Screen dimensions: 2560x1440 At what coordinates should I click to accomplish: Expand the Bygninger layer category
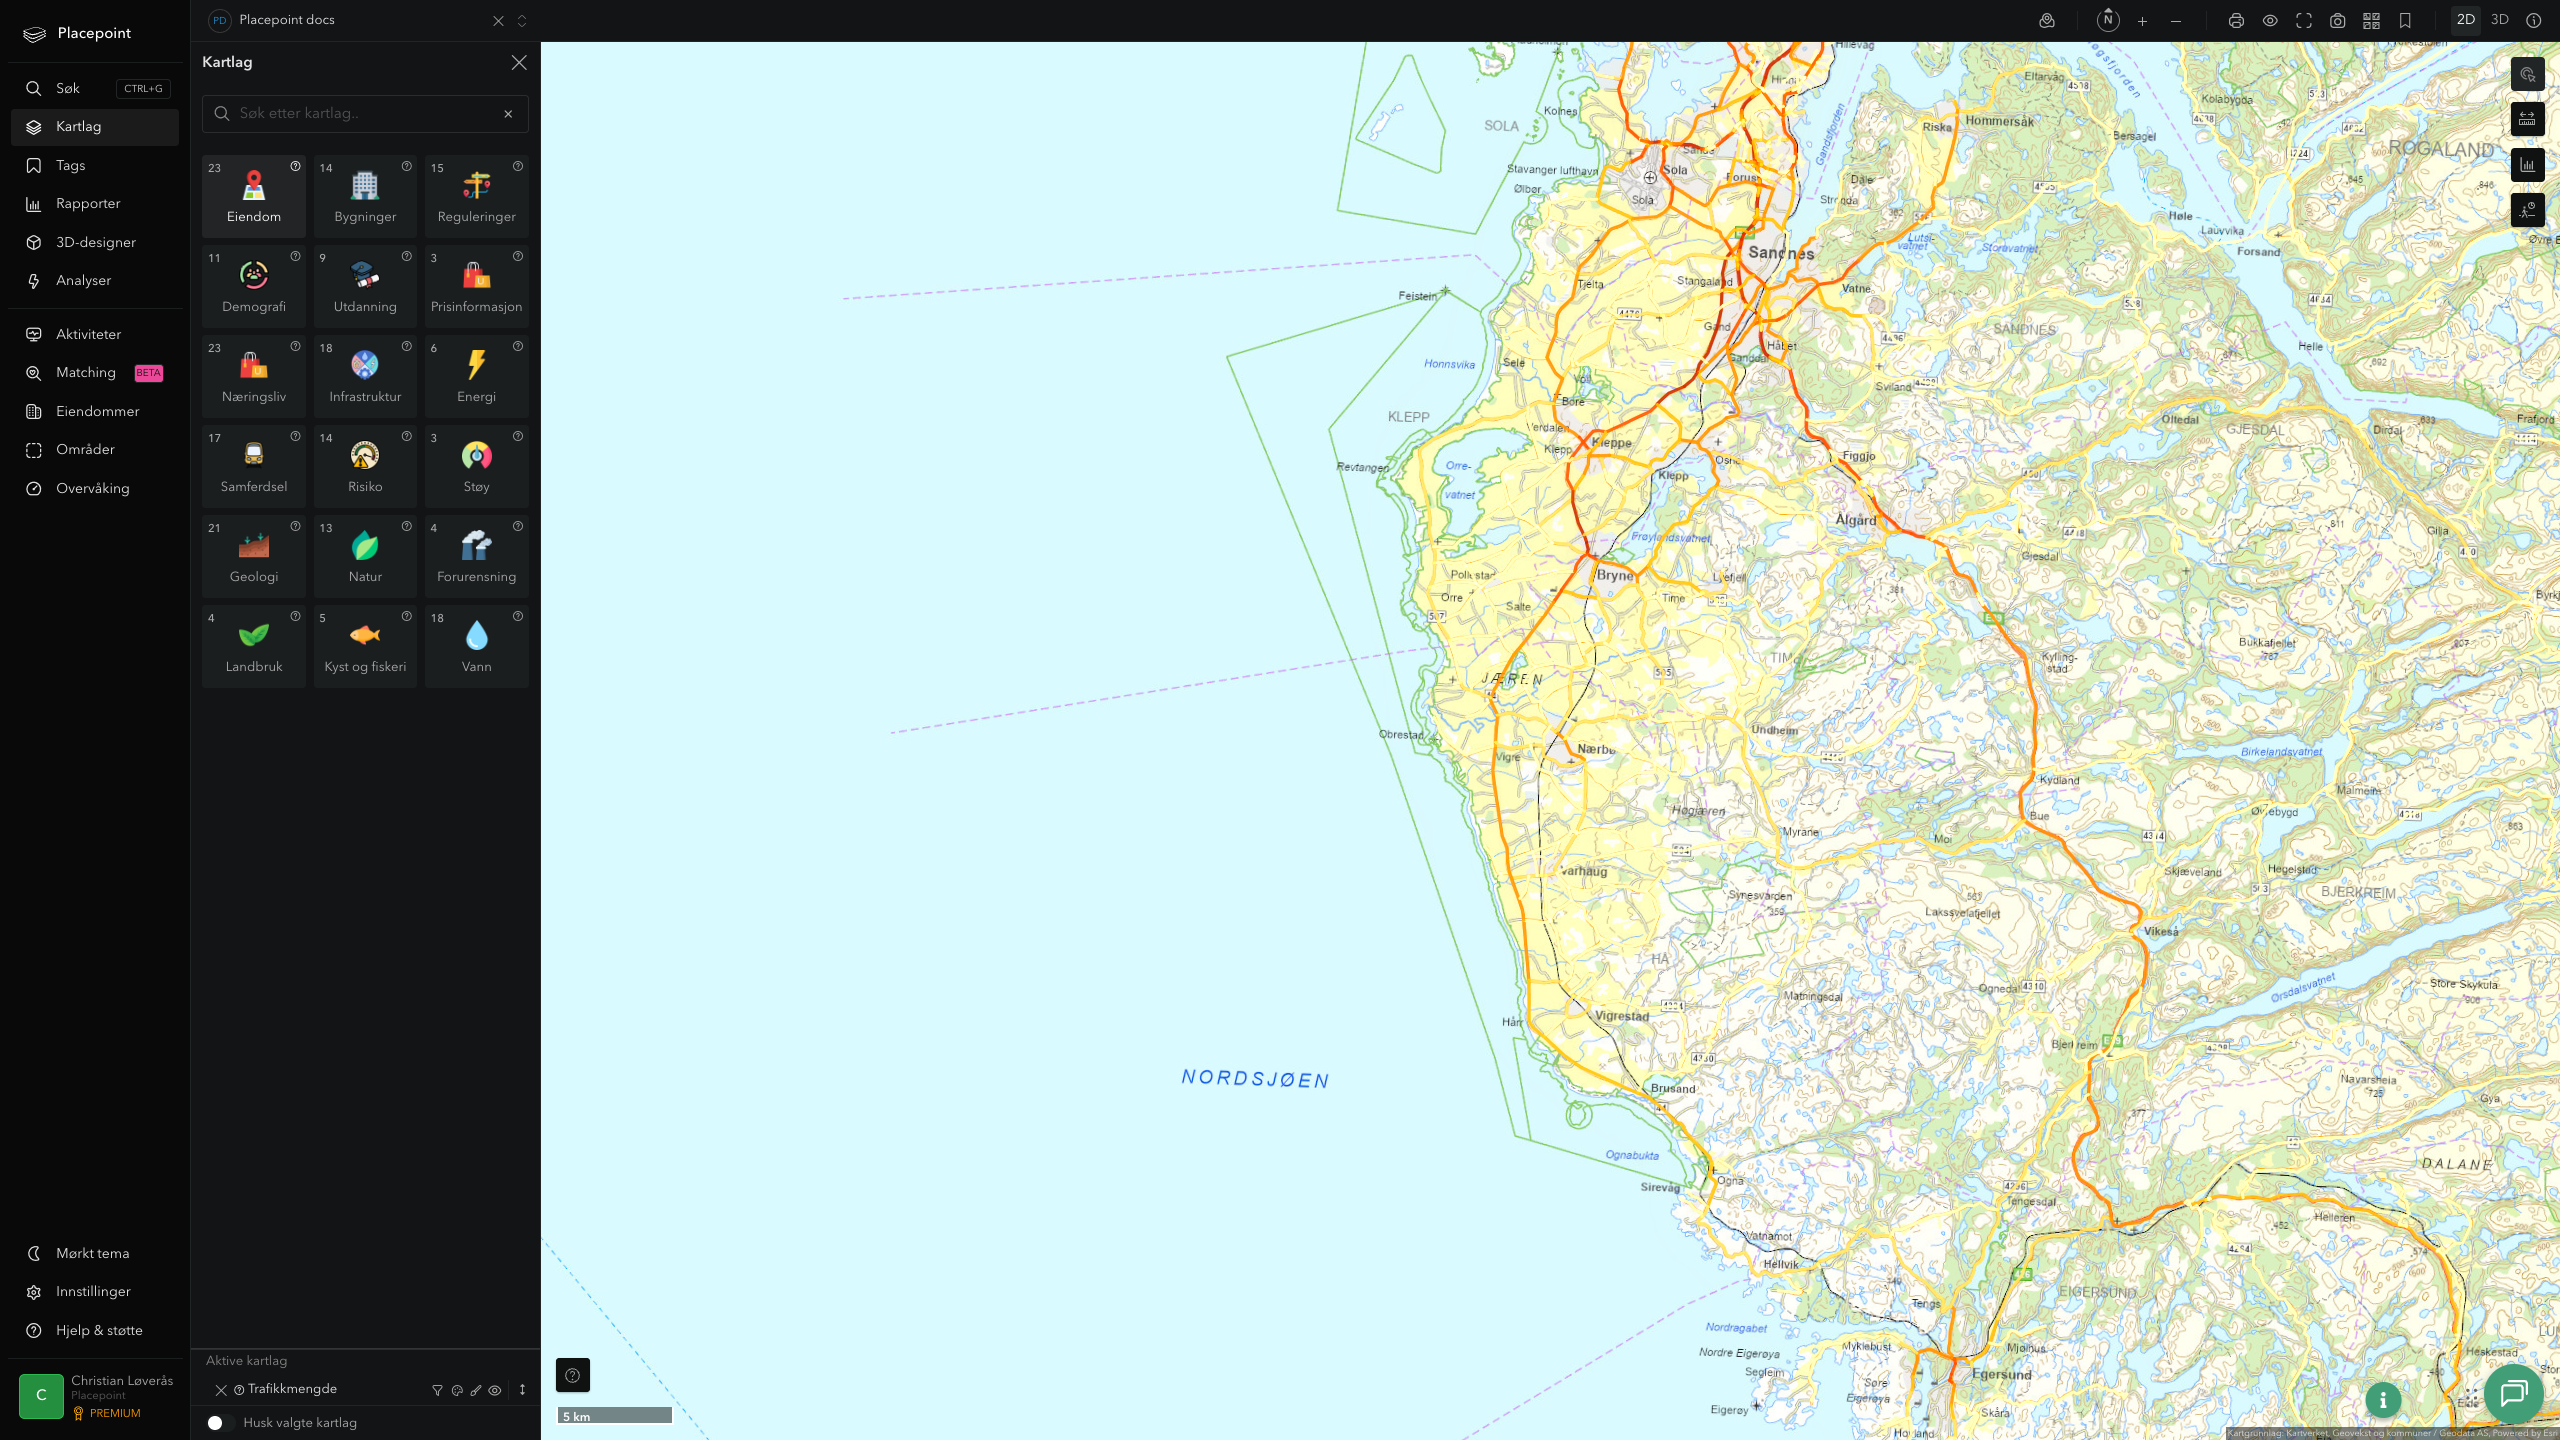click(x=365, y=196)
